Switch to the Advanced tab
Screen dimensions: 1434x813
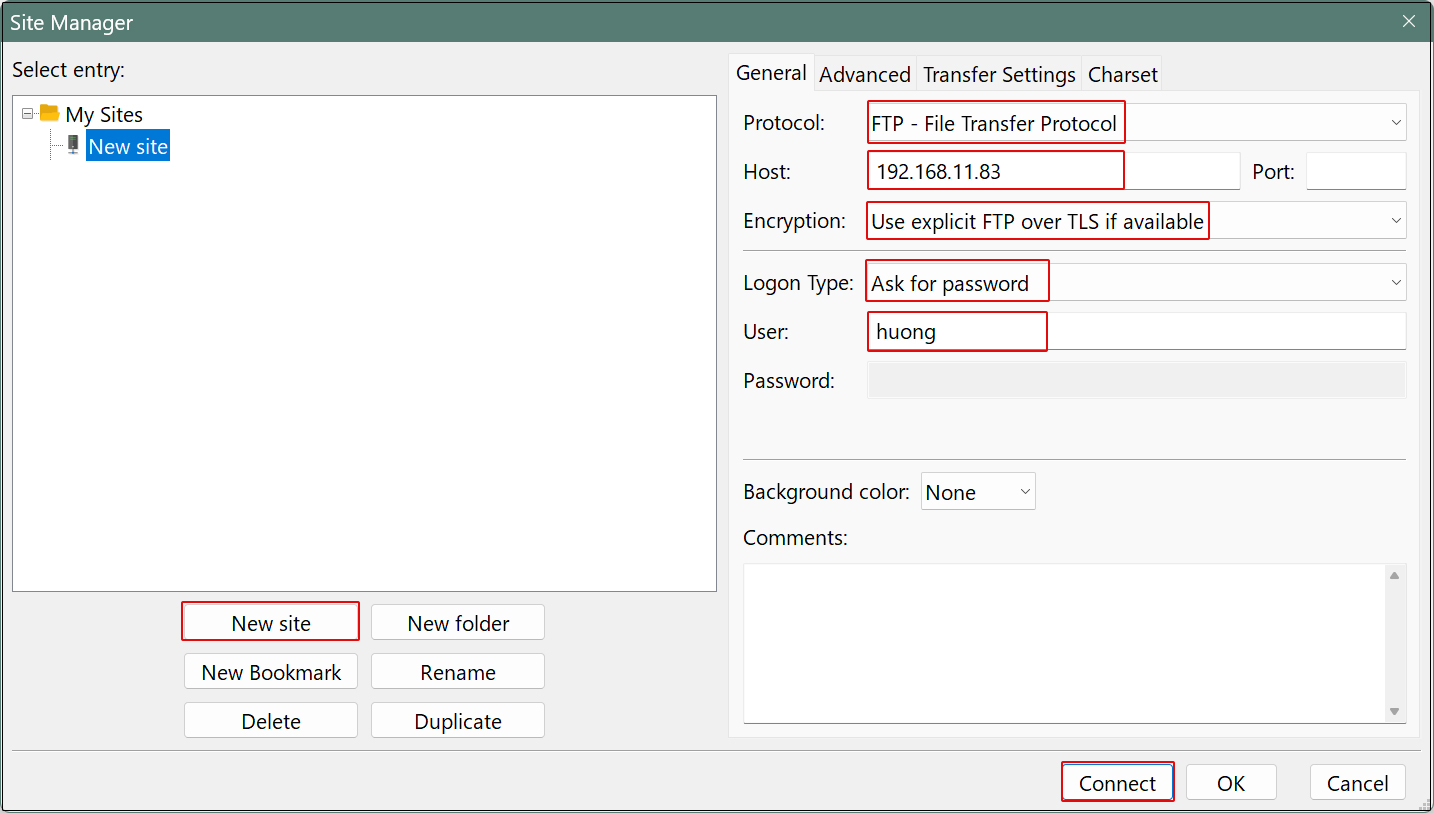pos(865,75)
